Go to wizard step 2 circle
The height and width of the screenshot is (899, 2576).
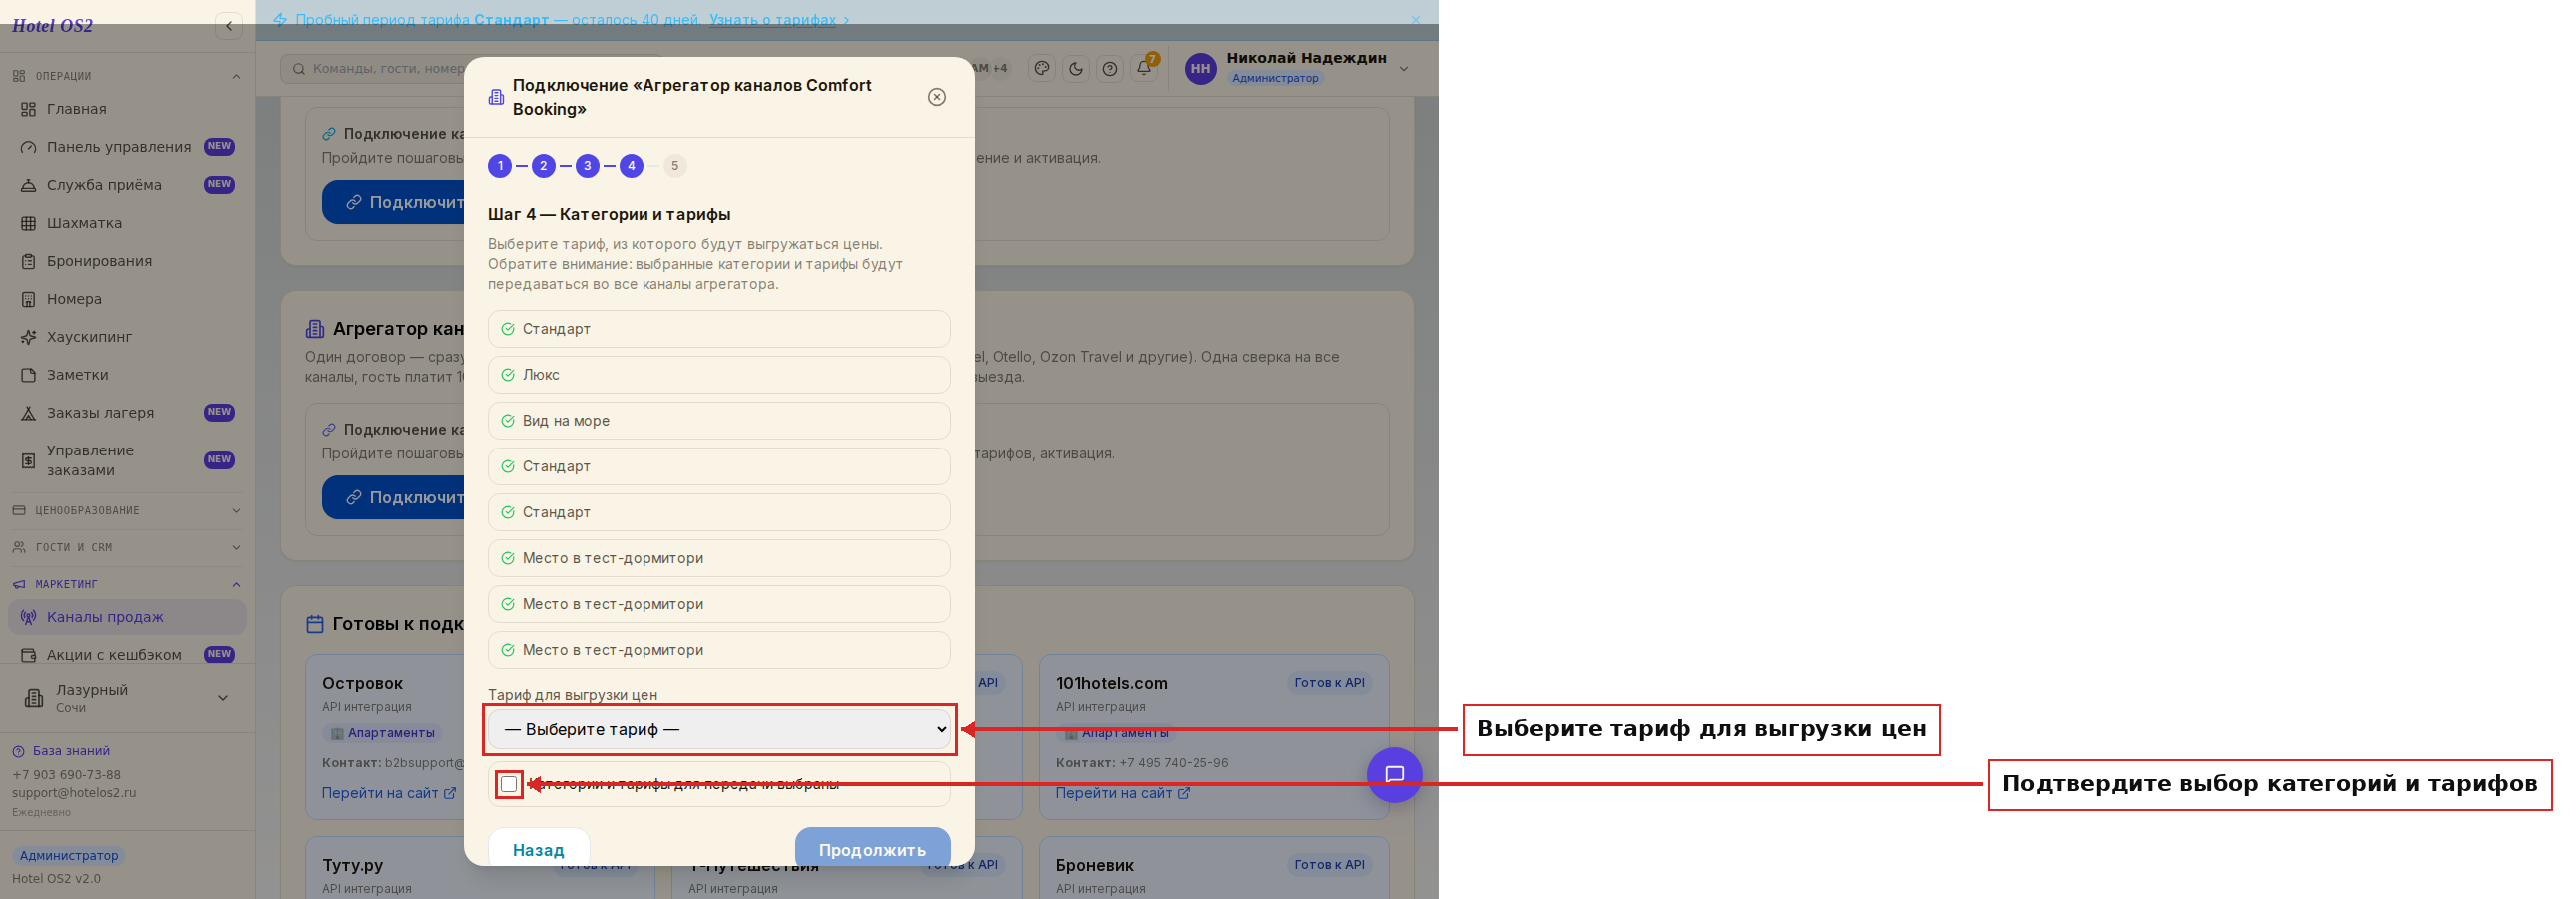543,166
